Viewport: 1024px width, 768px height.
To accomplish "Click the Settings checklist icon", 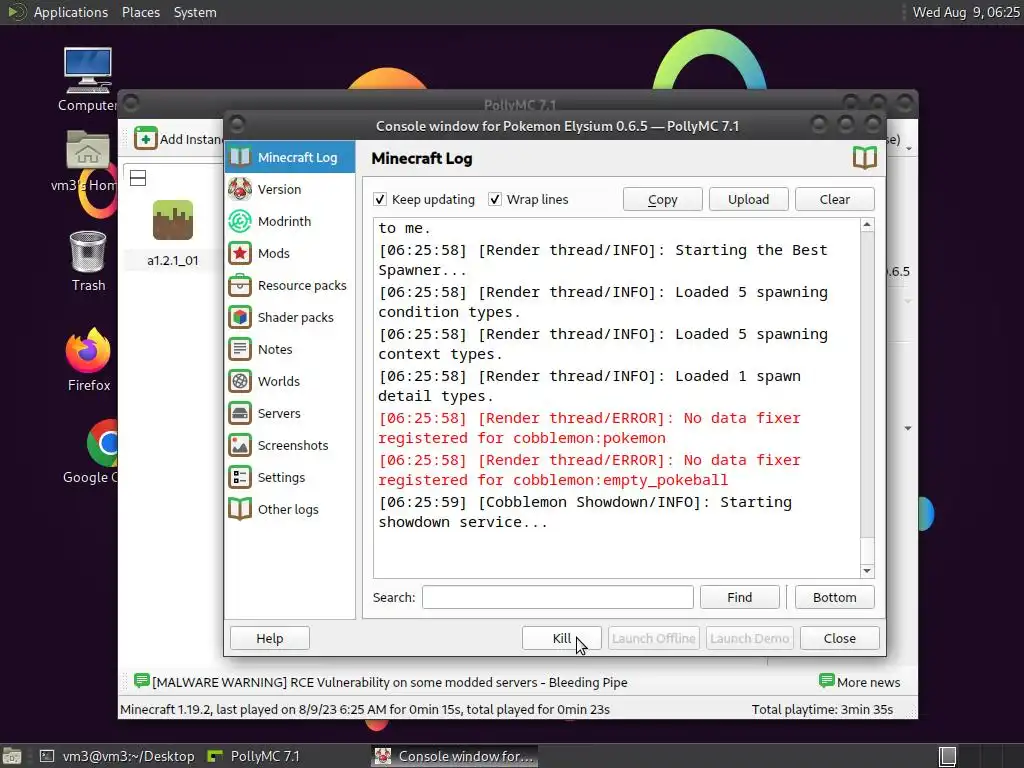I will click(x=240, y=477).
